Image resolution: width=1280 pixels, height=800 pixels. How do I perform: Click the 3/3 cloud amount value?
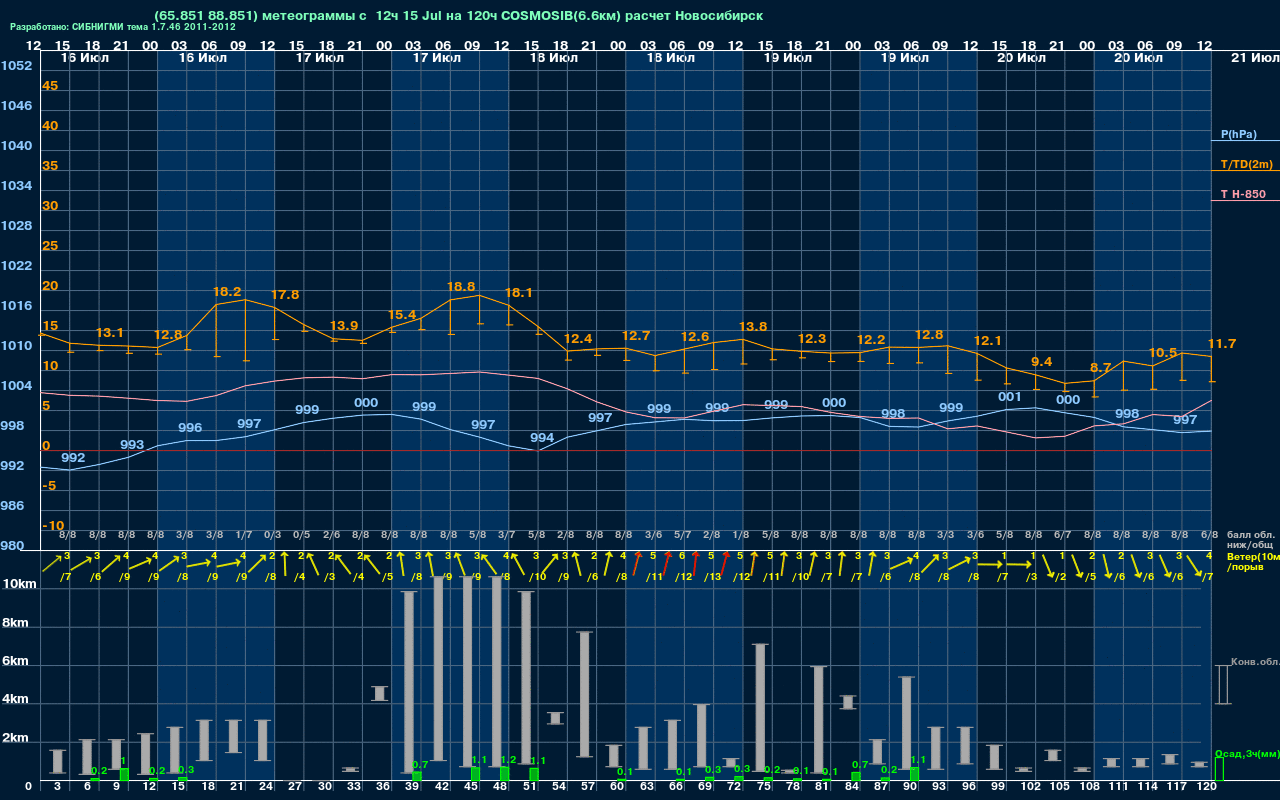point(946,536)
